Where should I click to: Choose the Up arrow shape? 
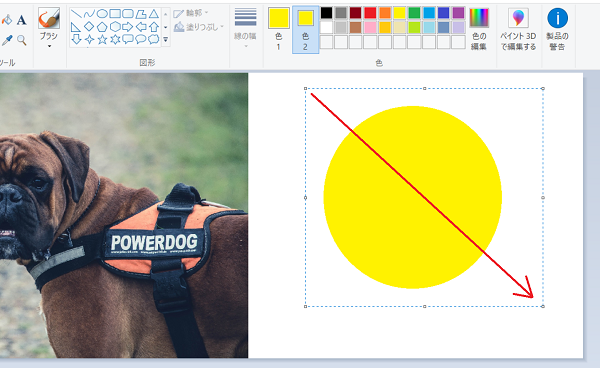click(x=154, y=27)
